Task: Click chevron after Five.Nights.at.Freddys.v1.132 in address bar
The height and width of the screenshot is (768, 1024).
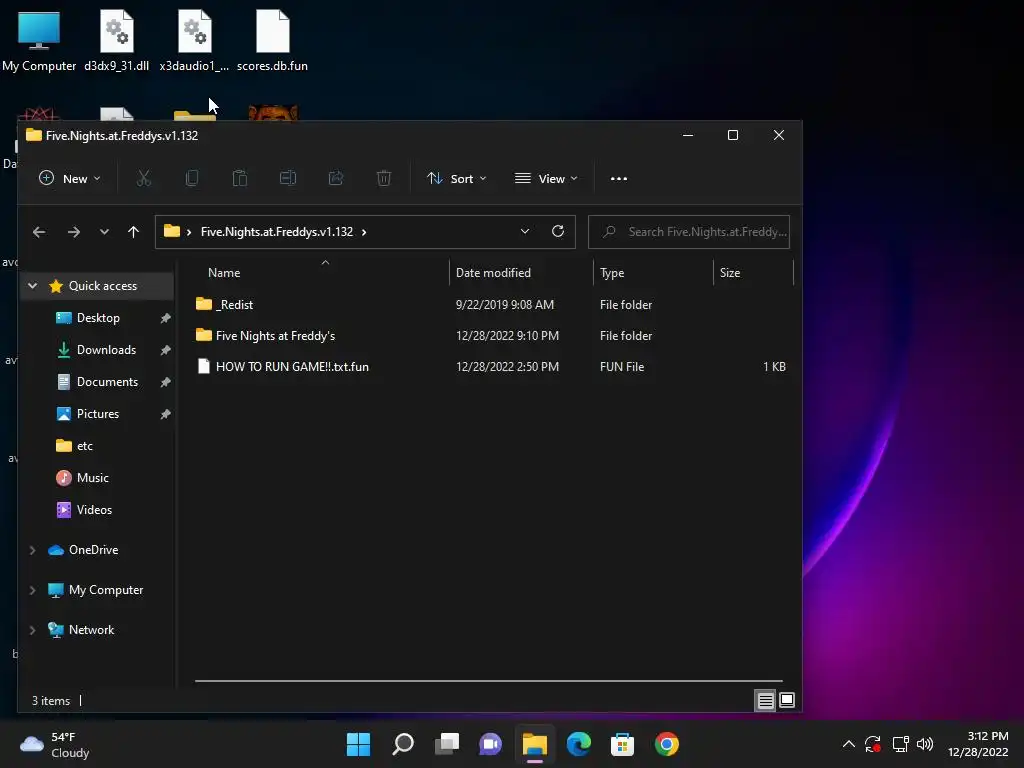Action: [364, 232]
